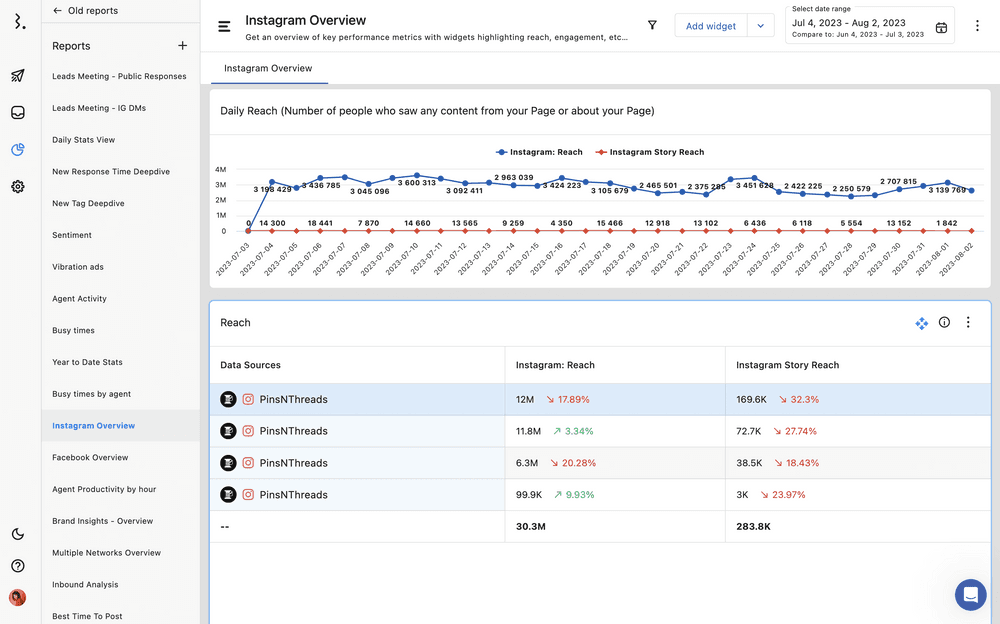The width and height of the screenshot is (1000, 624).
Task: Open the Reach widget three-dot menu
Action: 968,323
